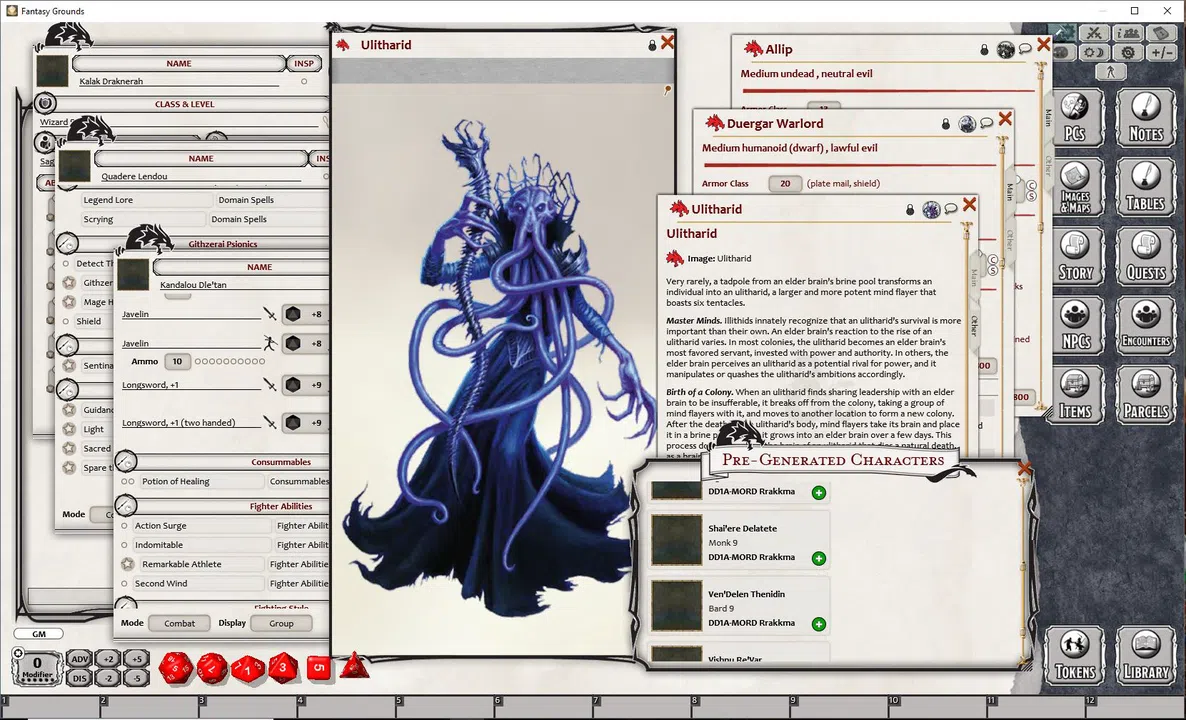Toggle the +2 modifier button

pyautogui.click(x=108, y=659)
